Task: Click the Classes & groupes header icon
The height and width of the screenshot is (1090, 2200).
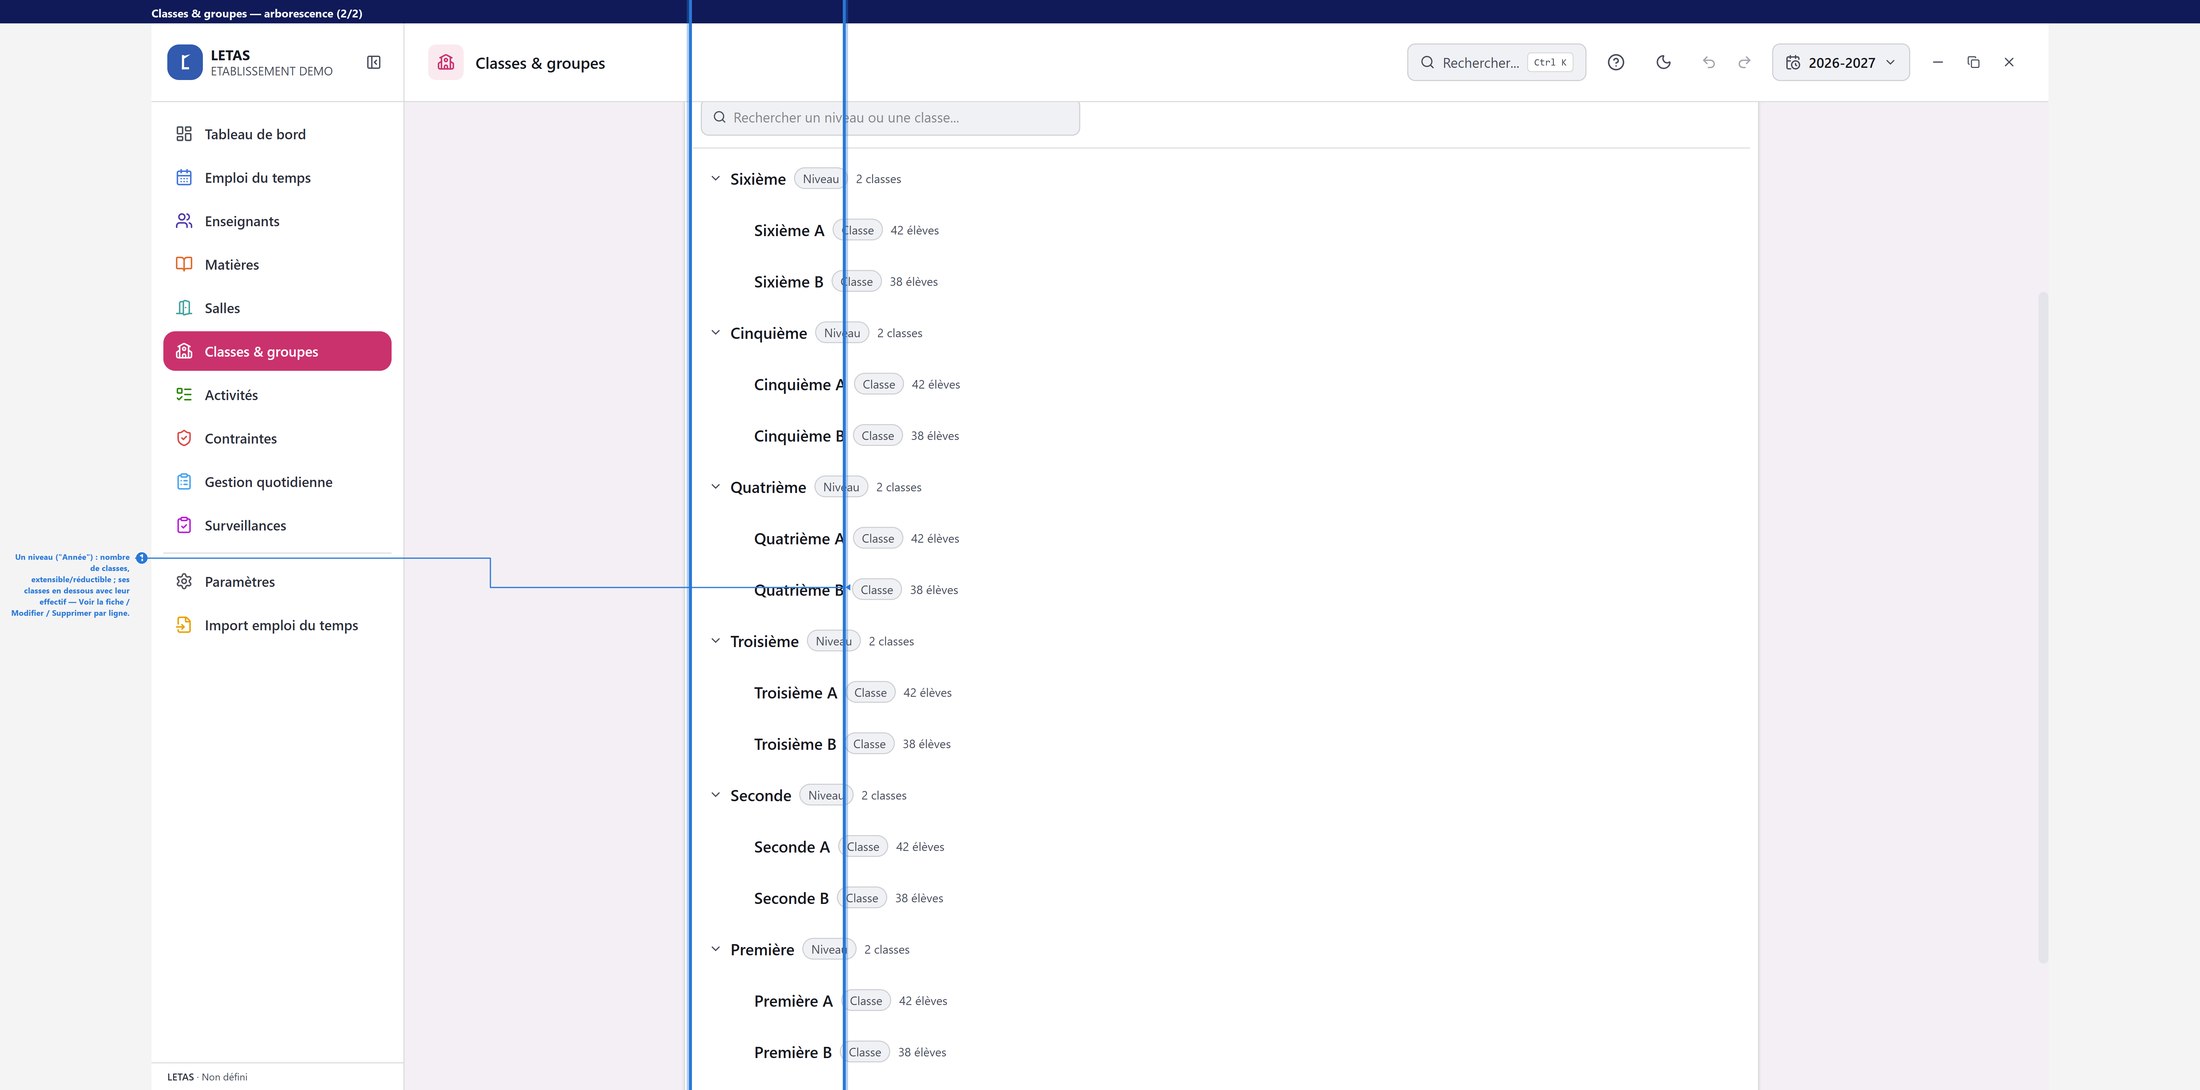Action: 446,62
